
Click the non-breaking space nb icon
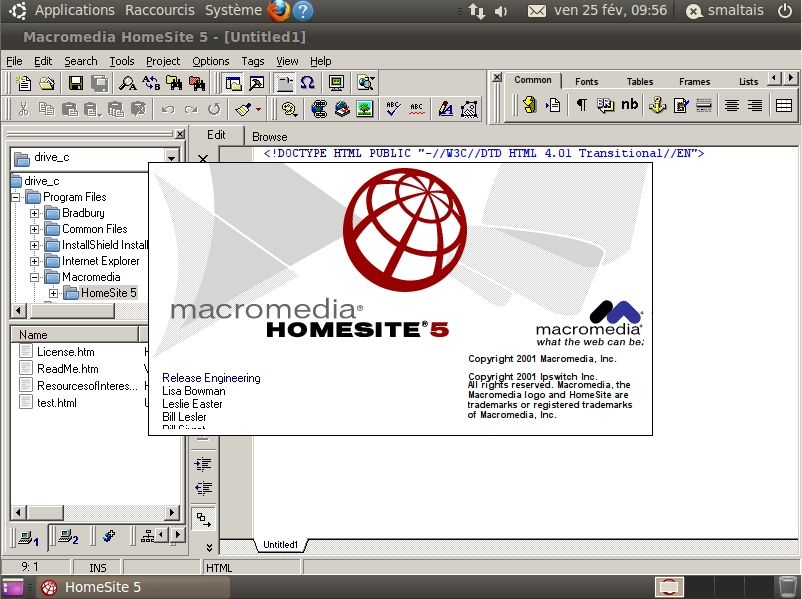click(629, 105)
